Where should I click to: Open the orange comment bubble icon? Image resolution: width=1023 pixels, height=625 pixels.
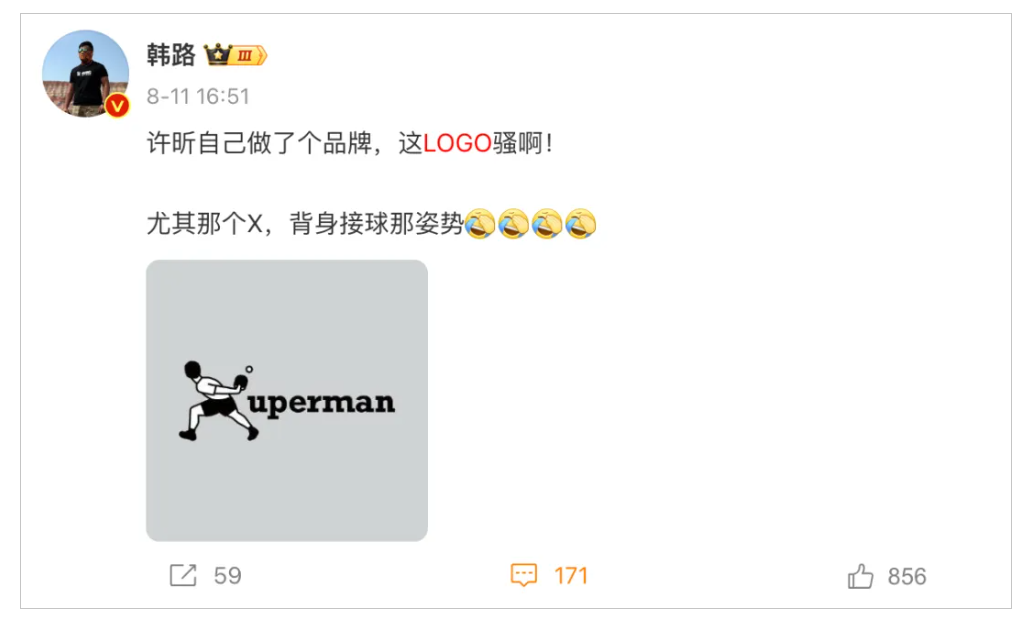[x=524, y=575]
